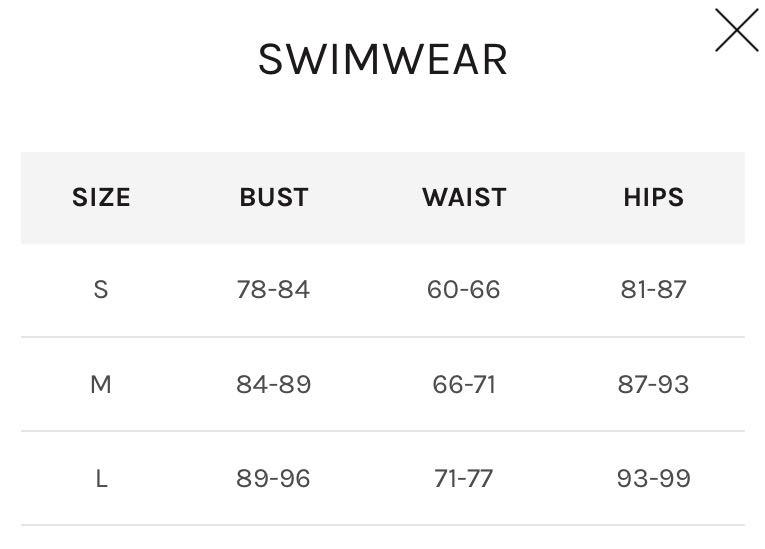Screen dimensions: 765x549
Task: Click the 89-96 bust measurement
Action: 274,479
